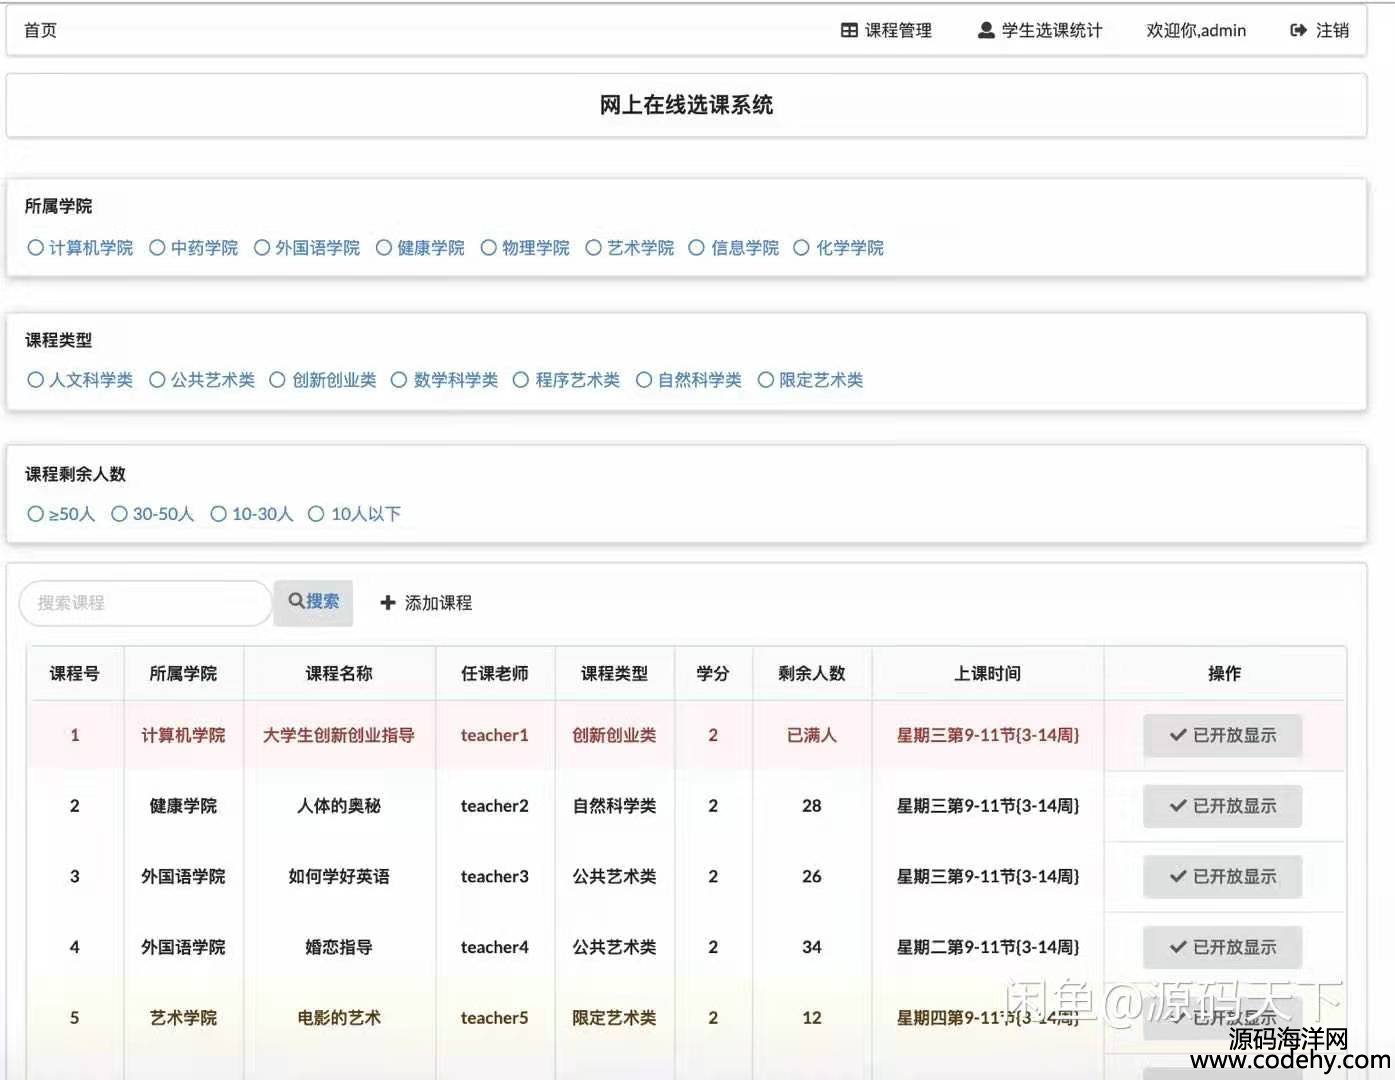Click the student statistics user icon
This screenshot has width=1395, height=1080.
click(986, 31)
